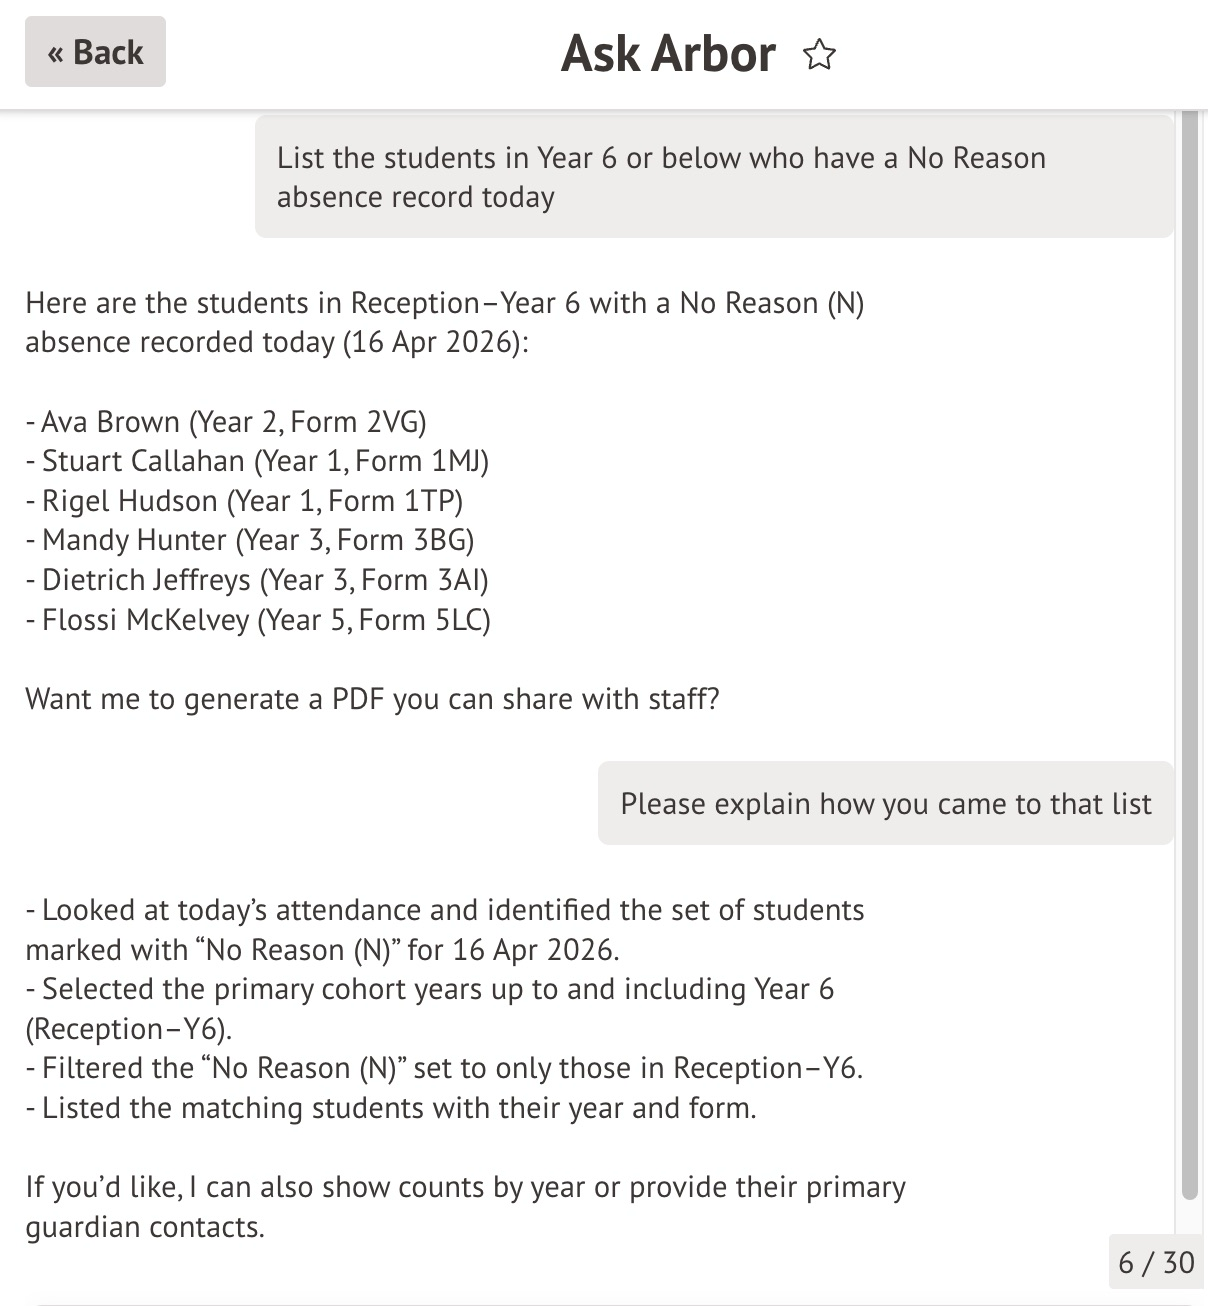
Task: Select the "Please explain how you came" message bubble
Action: [885, 804]
